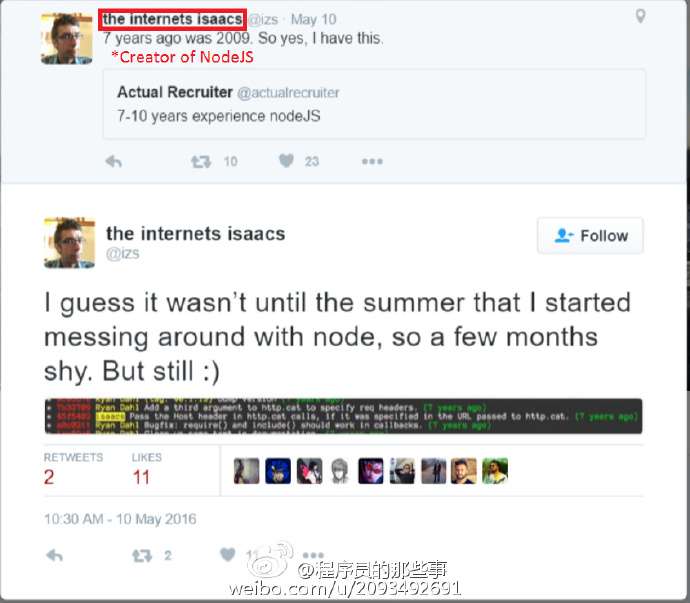Click the location pin icon

pyautogui.click(x=641, y=16)
